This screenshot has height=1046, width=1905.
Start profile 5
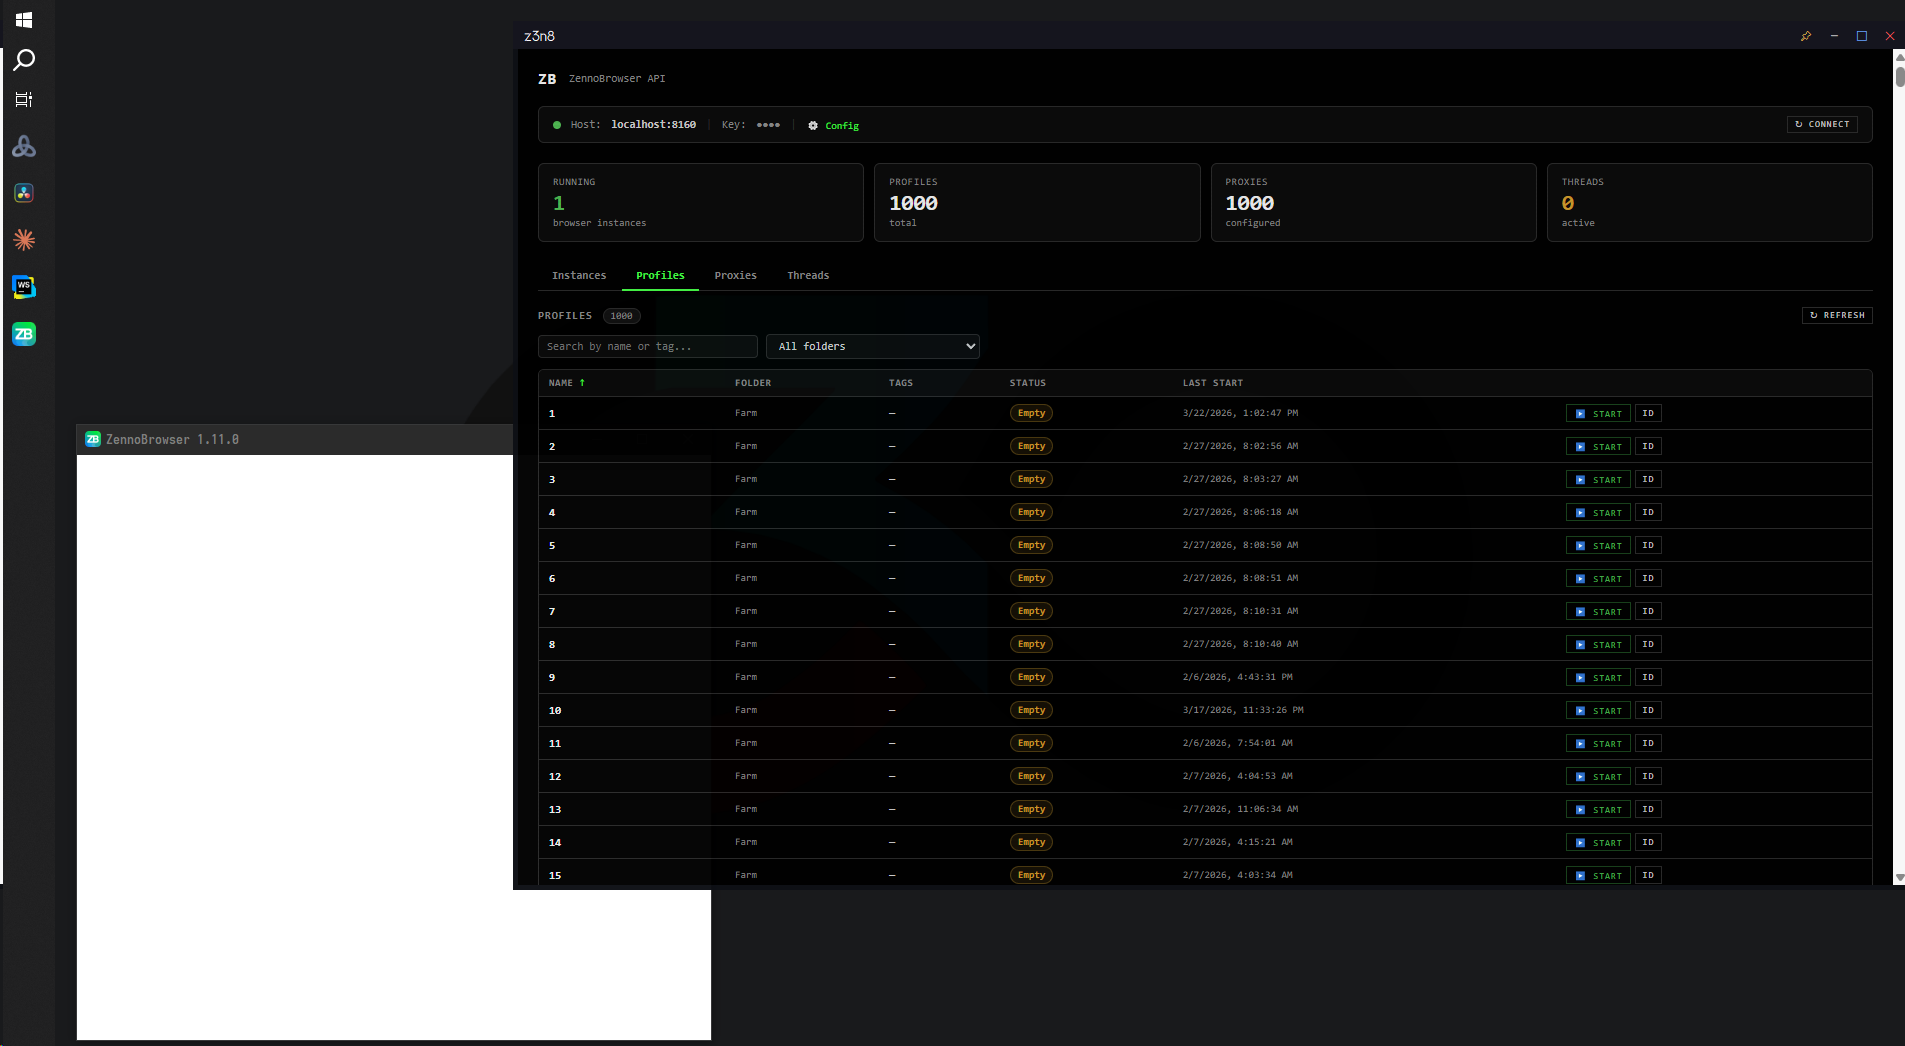point(1598,545)
